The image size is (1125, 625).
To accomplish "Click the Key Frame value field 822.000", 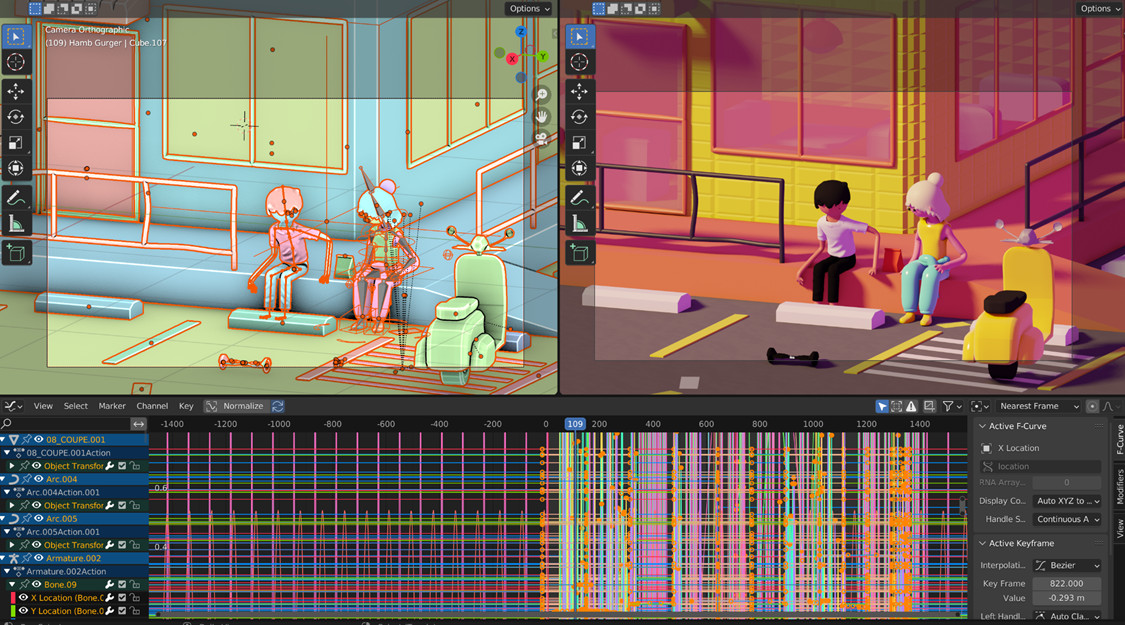I will coord(1067,583).
